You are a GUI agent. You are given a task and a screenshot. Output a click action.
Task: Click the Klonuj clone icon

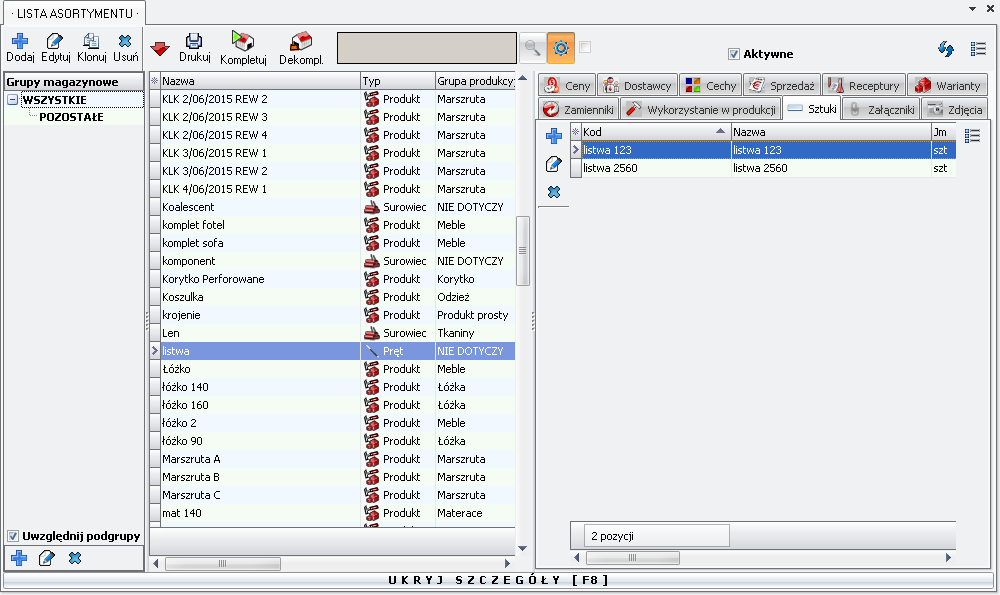(91, 42)
